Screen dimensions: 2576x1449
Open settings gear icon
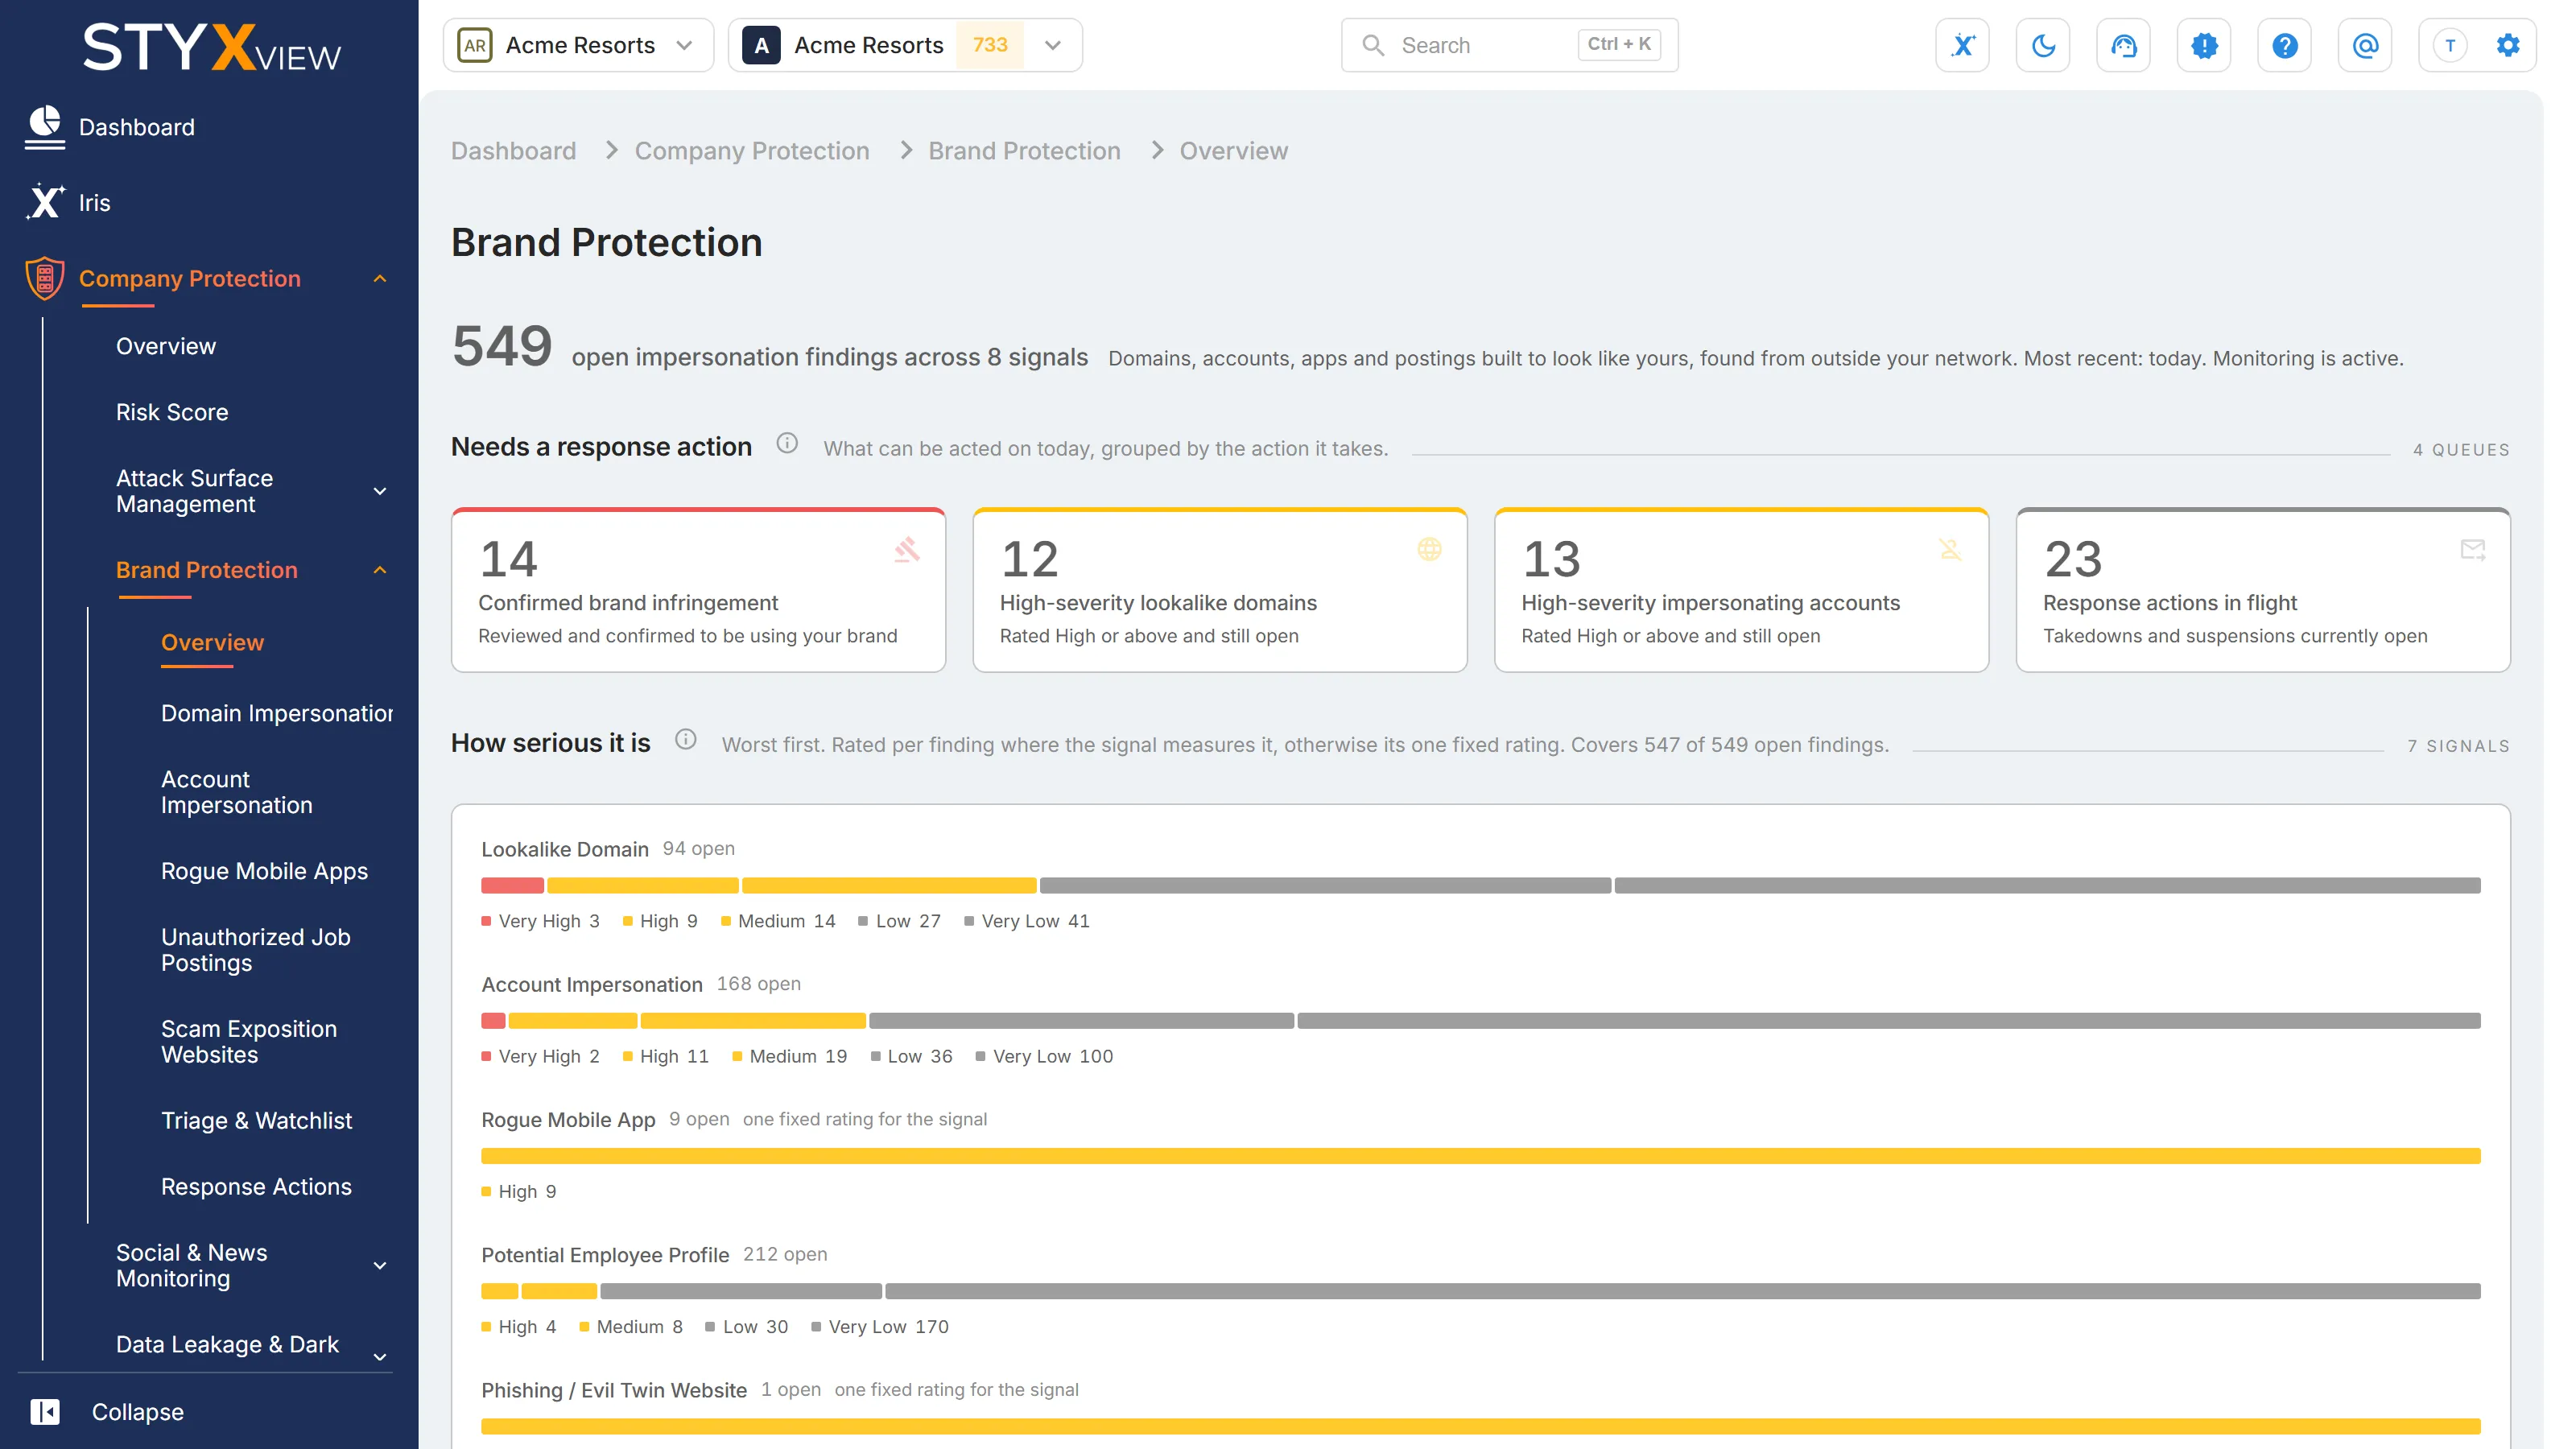(x=2508, y=45)
